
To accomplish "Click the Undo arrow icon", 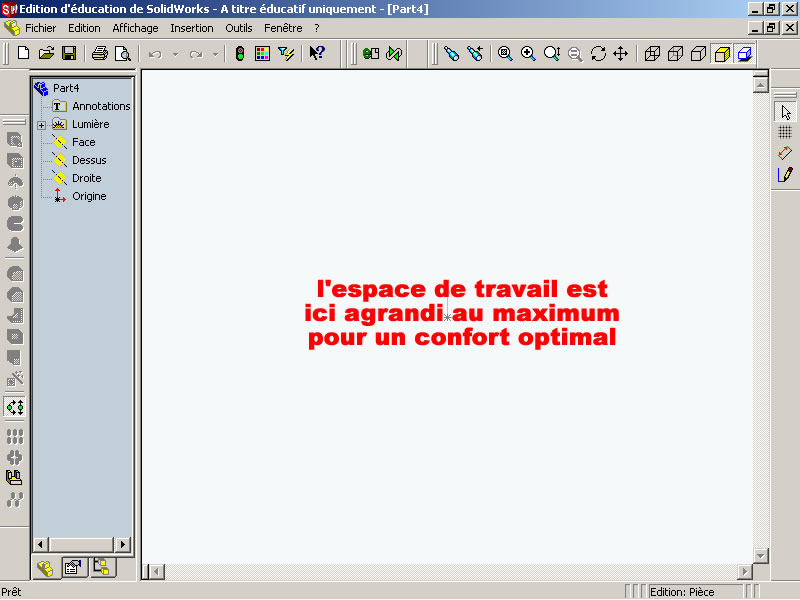I will pos(155,54).
